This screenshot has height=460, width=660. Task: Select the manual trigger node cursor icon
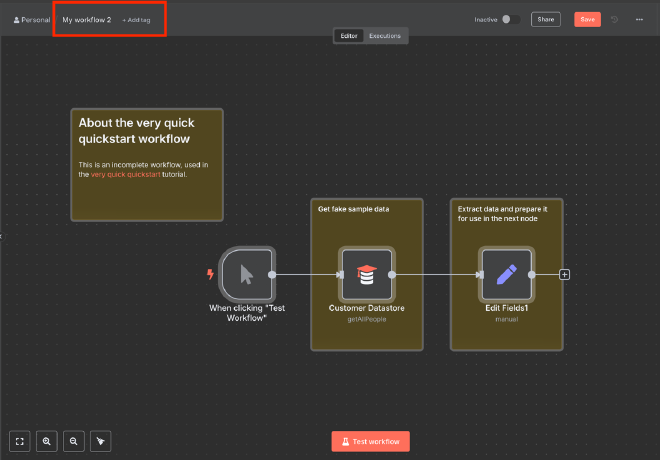[x=246, y=274]
